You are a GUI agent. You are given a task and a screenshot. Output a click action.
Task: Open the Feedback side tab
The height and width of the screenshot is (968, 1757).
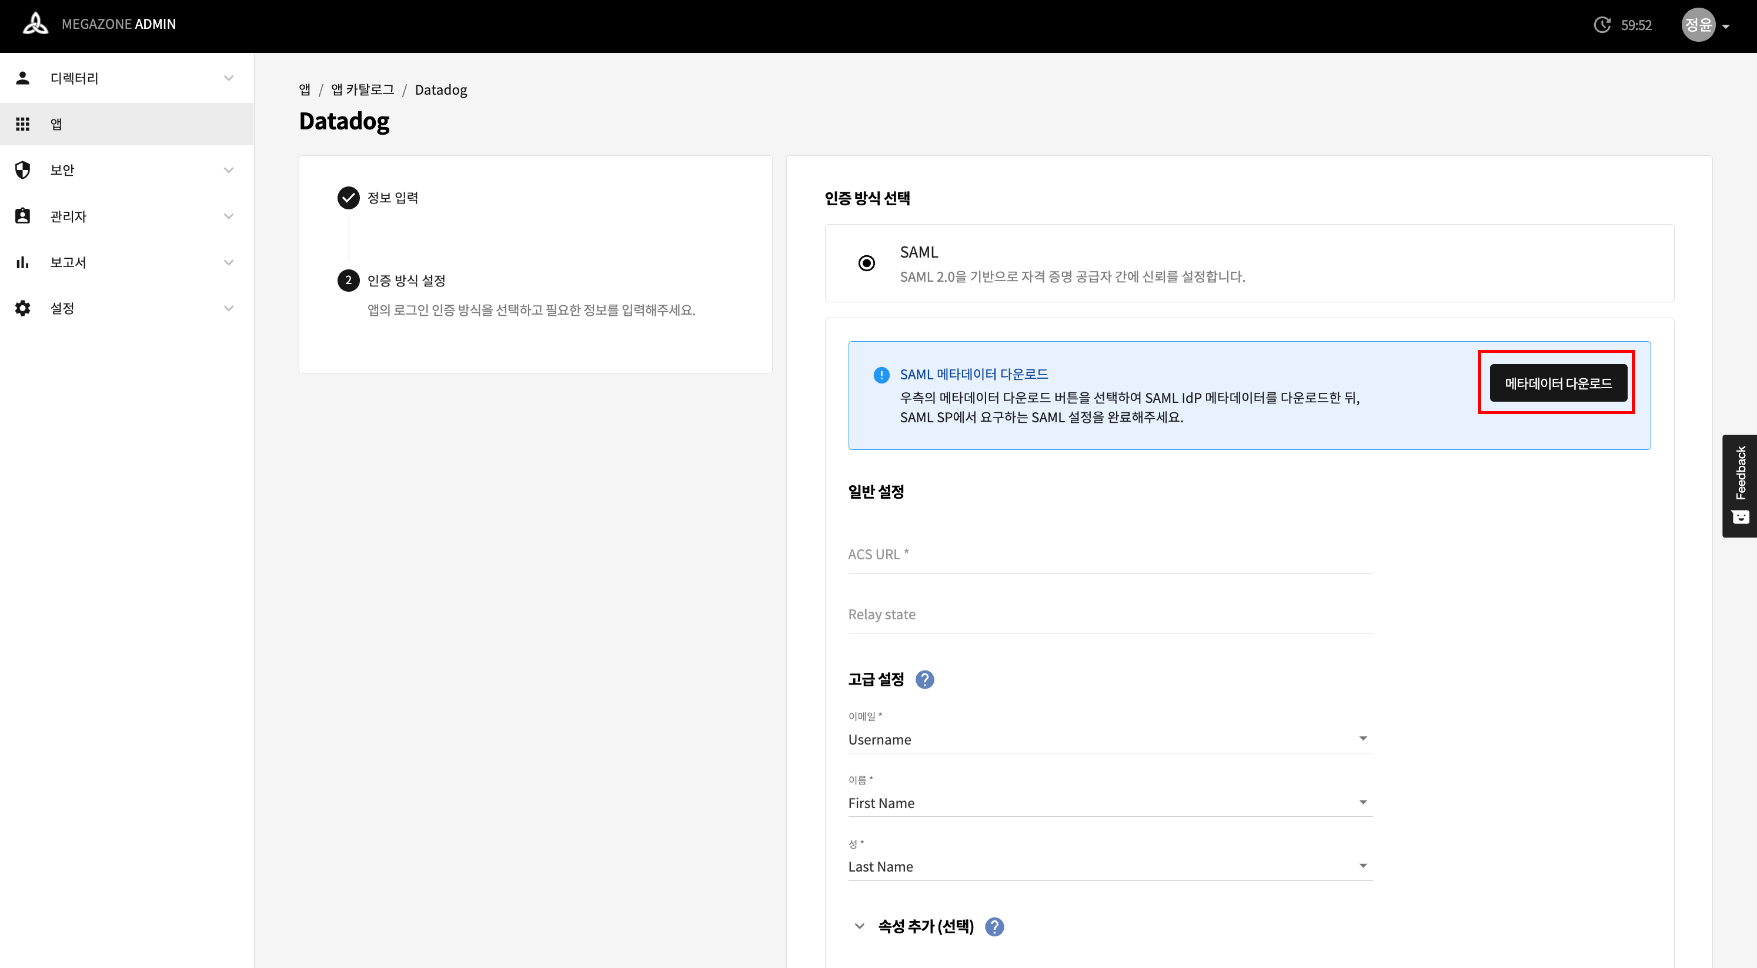point(1740,486)
